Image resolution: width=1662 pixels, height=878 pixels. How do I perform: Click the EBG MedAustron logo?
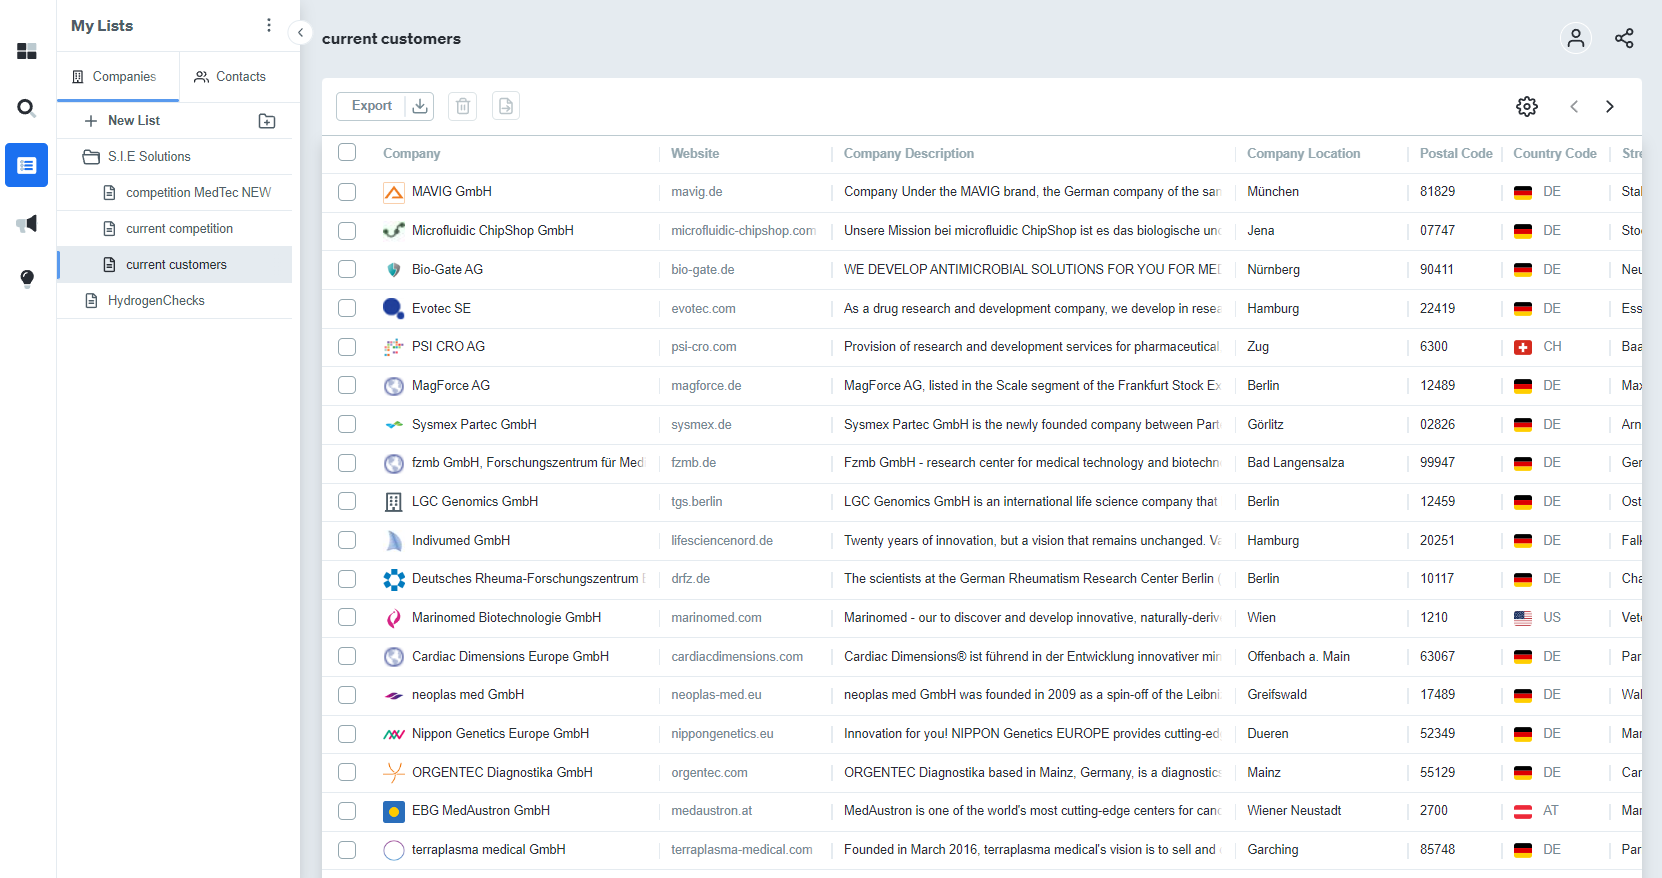[x=394, y=811]
